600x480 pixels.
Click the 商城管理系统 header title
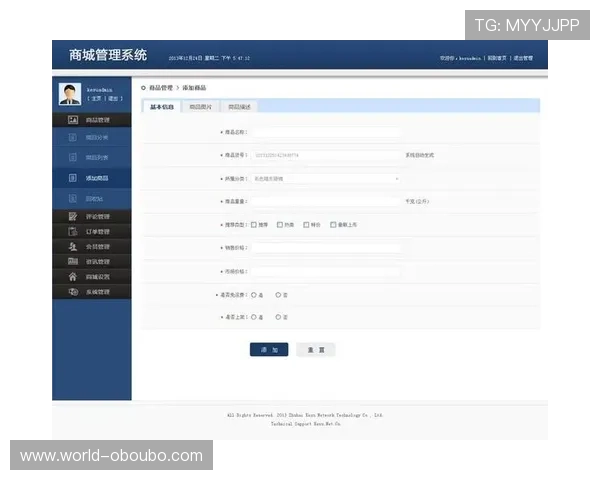click(x=108, y=55)
